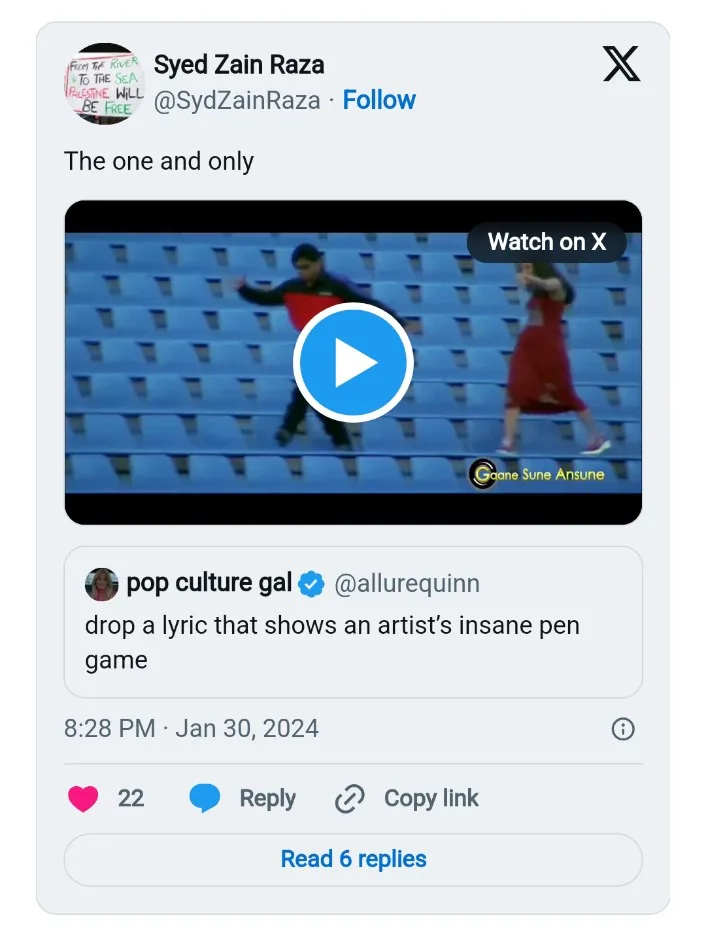Click the 8:28 PM Jan 30, 2024 timestamp
Image resolution: width=706 pixels, height=937 pixels.
191,728
